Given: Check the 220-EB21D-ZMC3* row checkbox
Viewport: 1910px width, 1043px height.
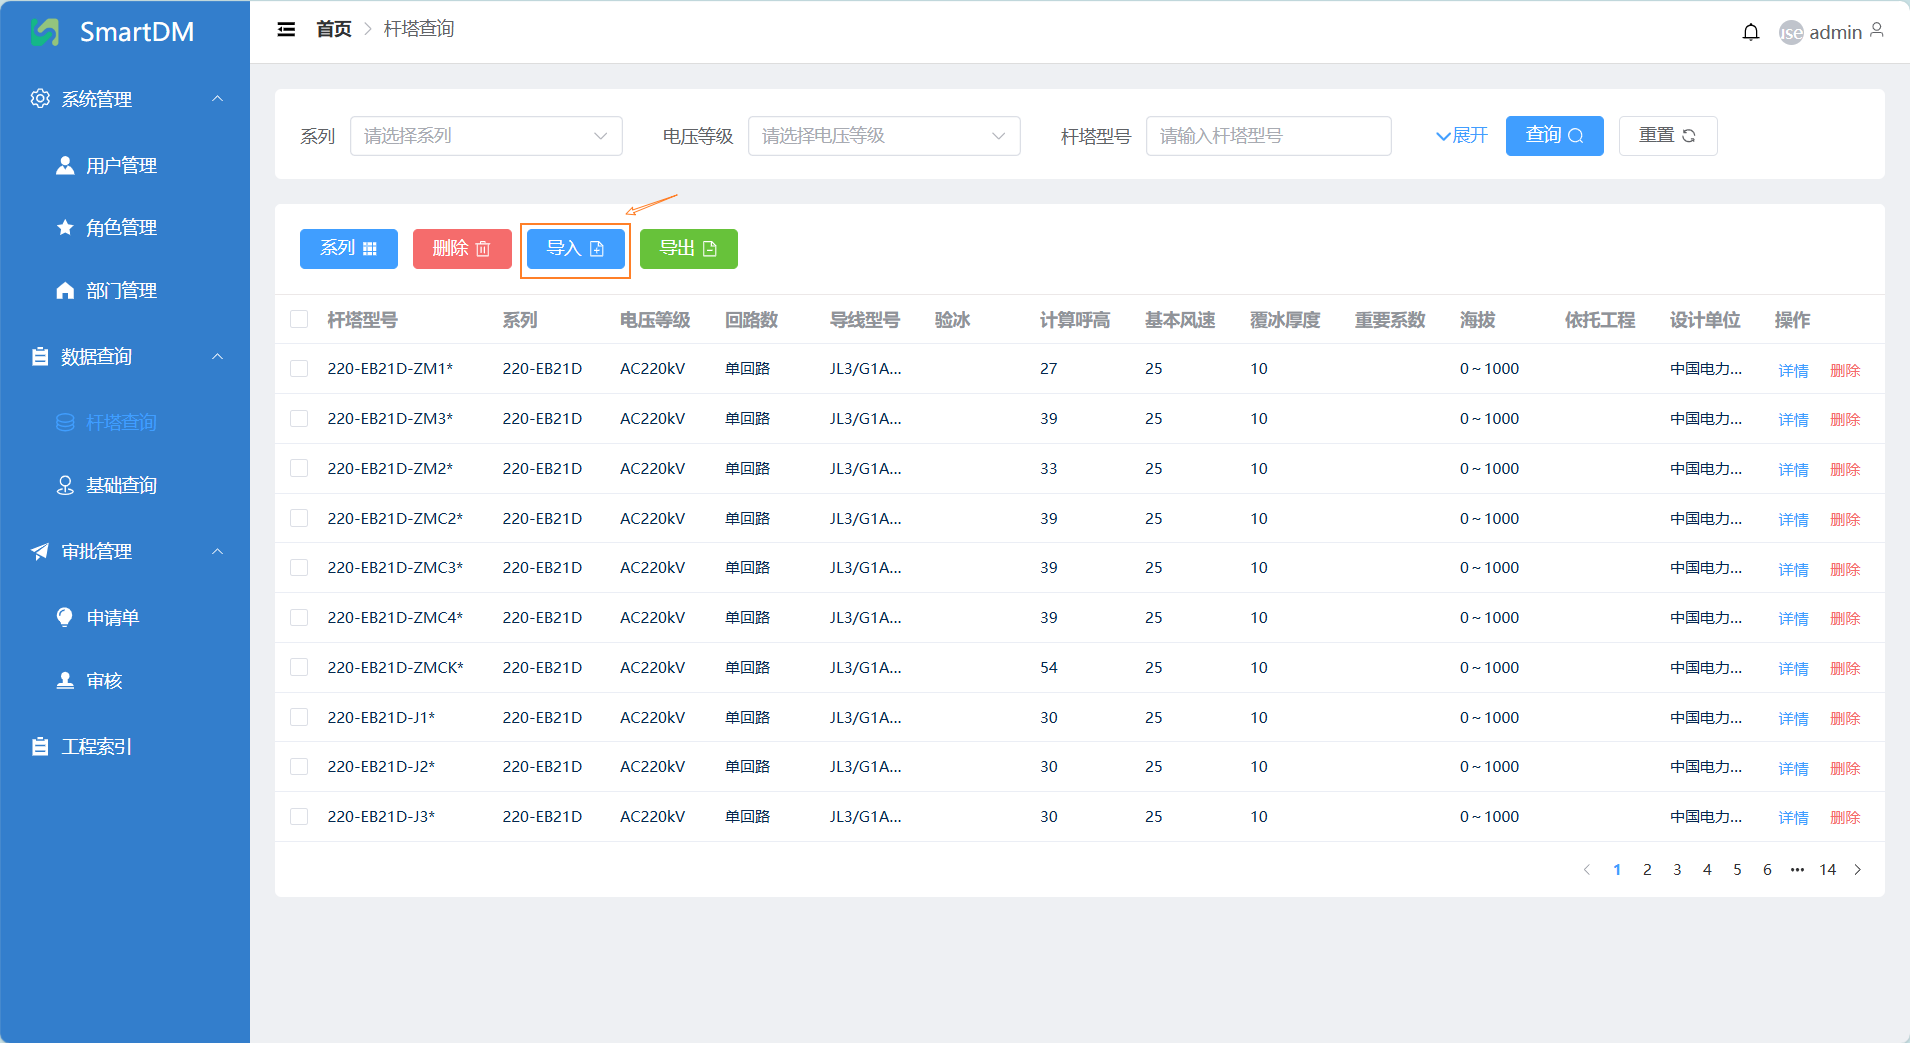Looking at the screenshot, I should coord(299,567).
